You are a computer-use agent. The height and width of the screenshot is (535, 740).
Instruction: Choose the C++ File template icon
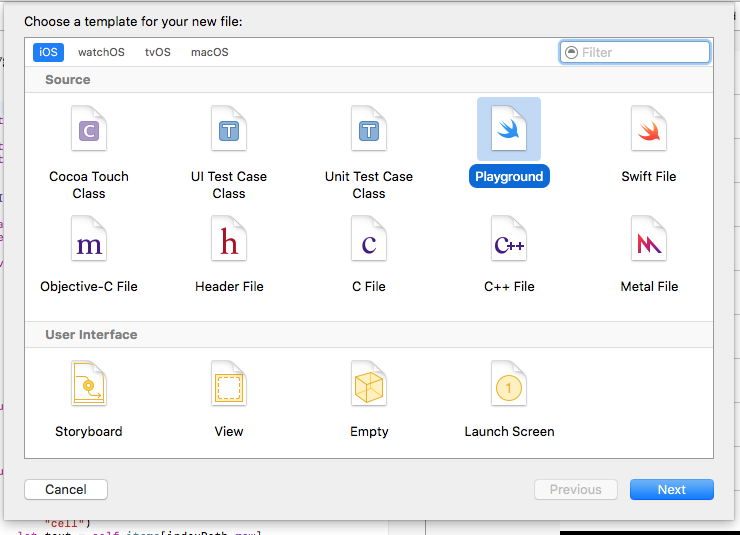509,240
